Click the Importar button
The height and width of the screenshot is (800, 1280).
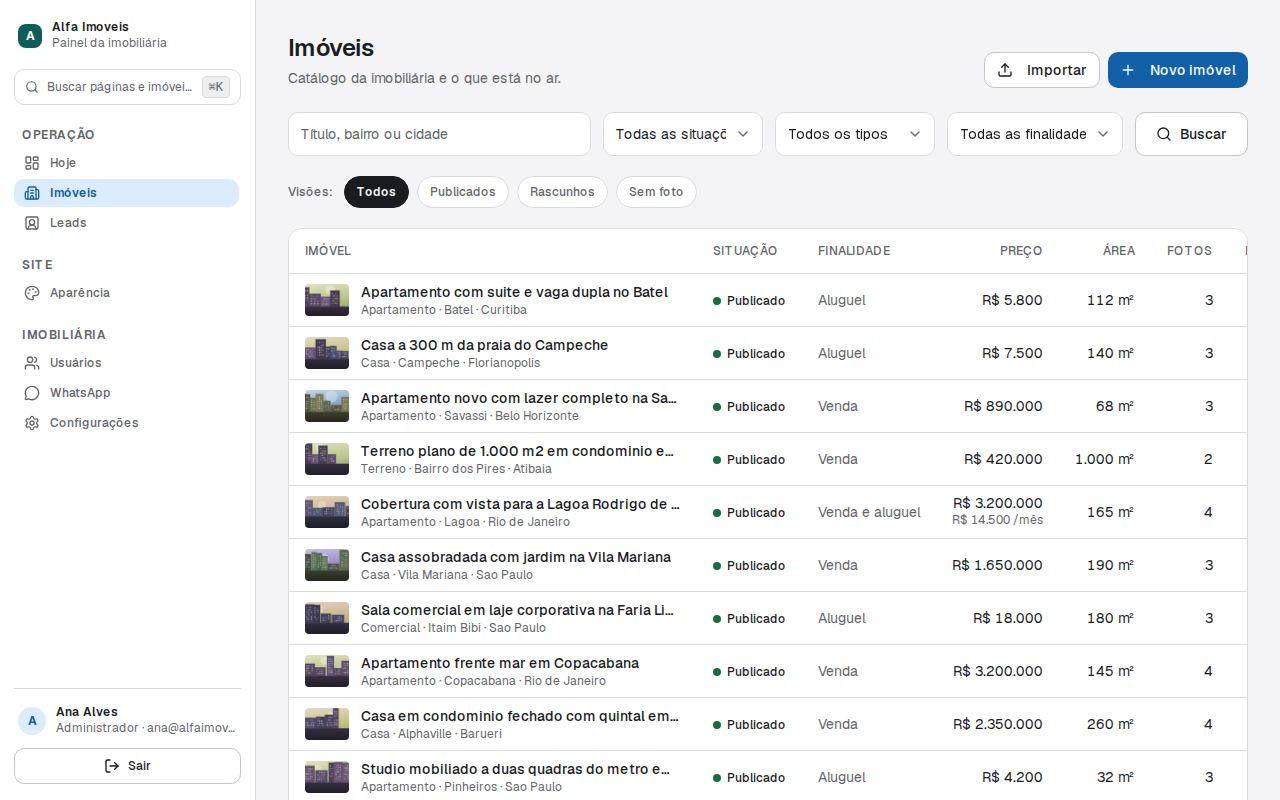(x=1042, y=70)
